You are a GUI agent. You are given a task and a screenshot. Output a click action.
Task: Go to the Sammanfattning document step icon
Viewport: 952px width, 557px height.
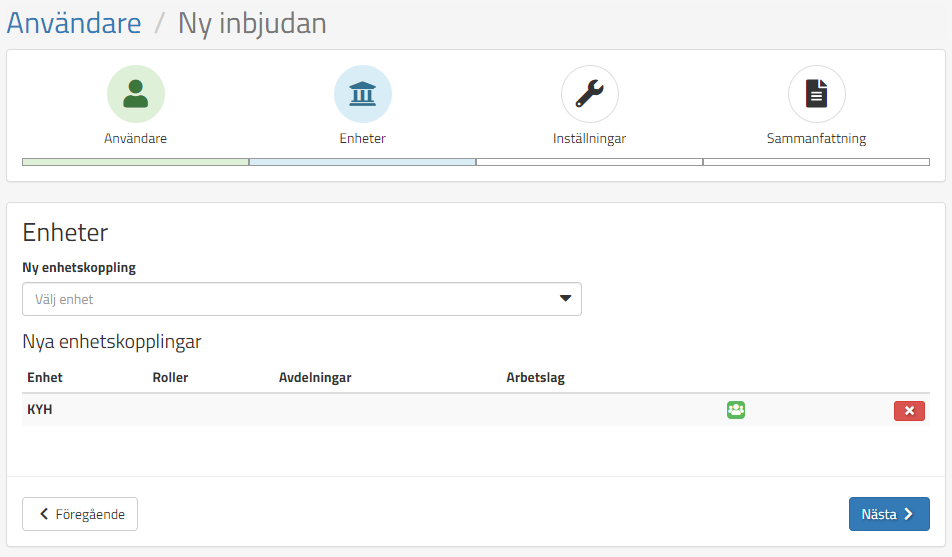click(816, 94)
